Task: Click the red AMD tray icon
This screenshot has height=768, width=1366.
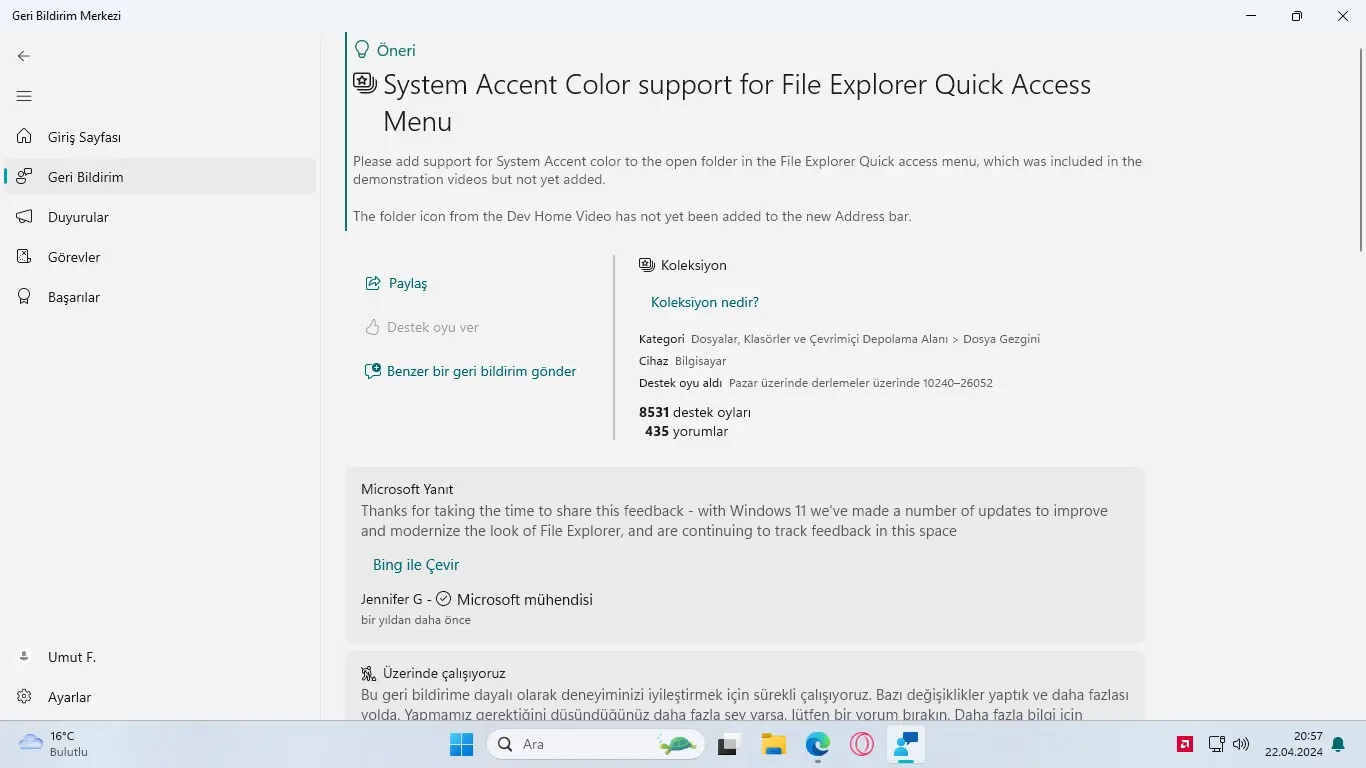Action: (1185, 744)
